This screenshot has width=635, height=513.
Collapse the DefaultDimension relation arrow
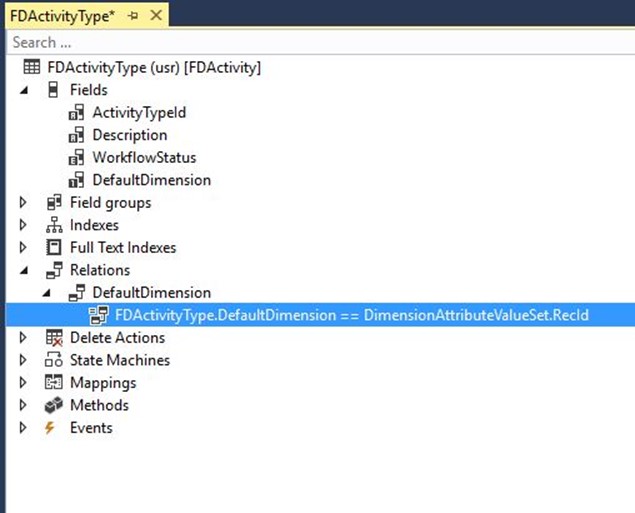[x=47, y=293]
